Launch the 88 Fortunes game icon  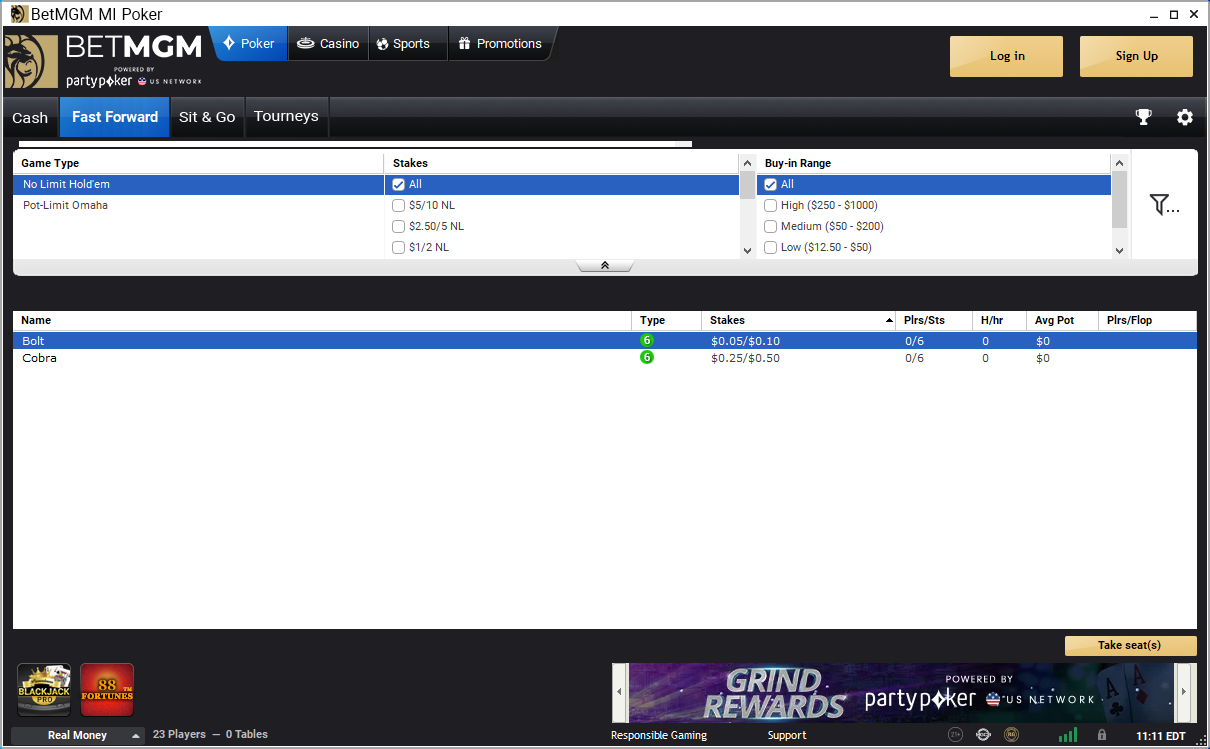tap(107, 690)
